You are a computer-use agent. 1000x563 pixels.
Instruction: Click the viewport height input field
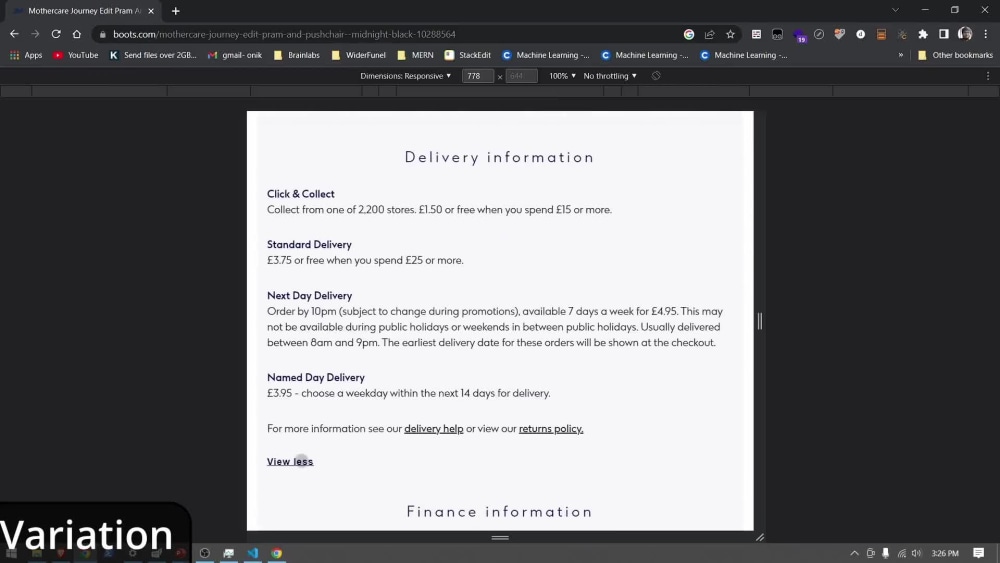click(521, 76)
